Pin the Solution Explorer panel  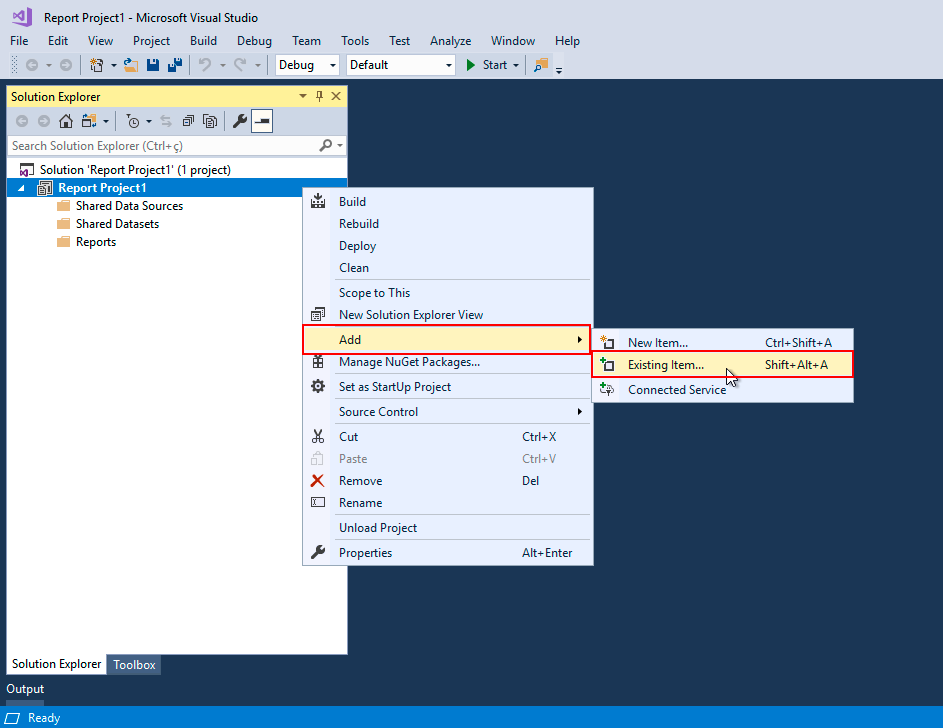tap(319, 96)
